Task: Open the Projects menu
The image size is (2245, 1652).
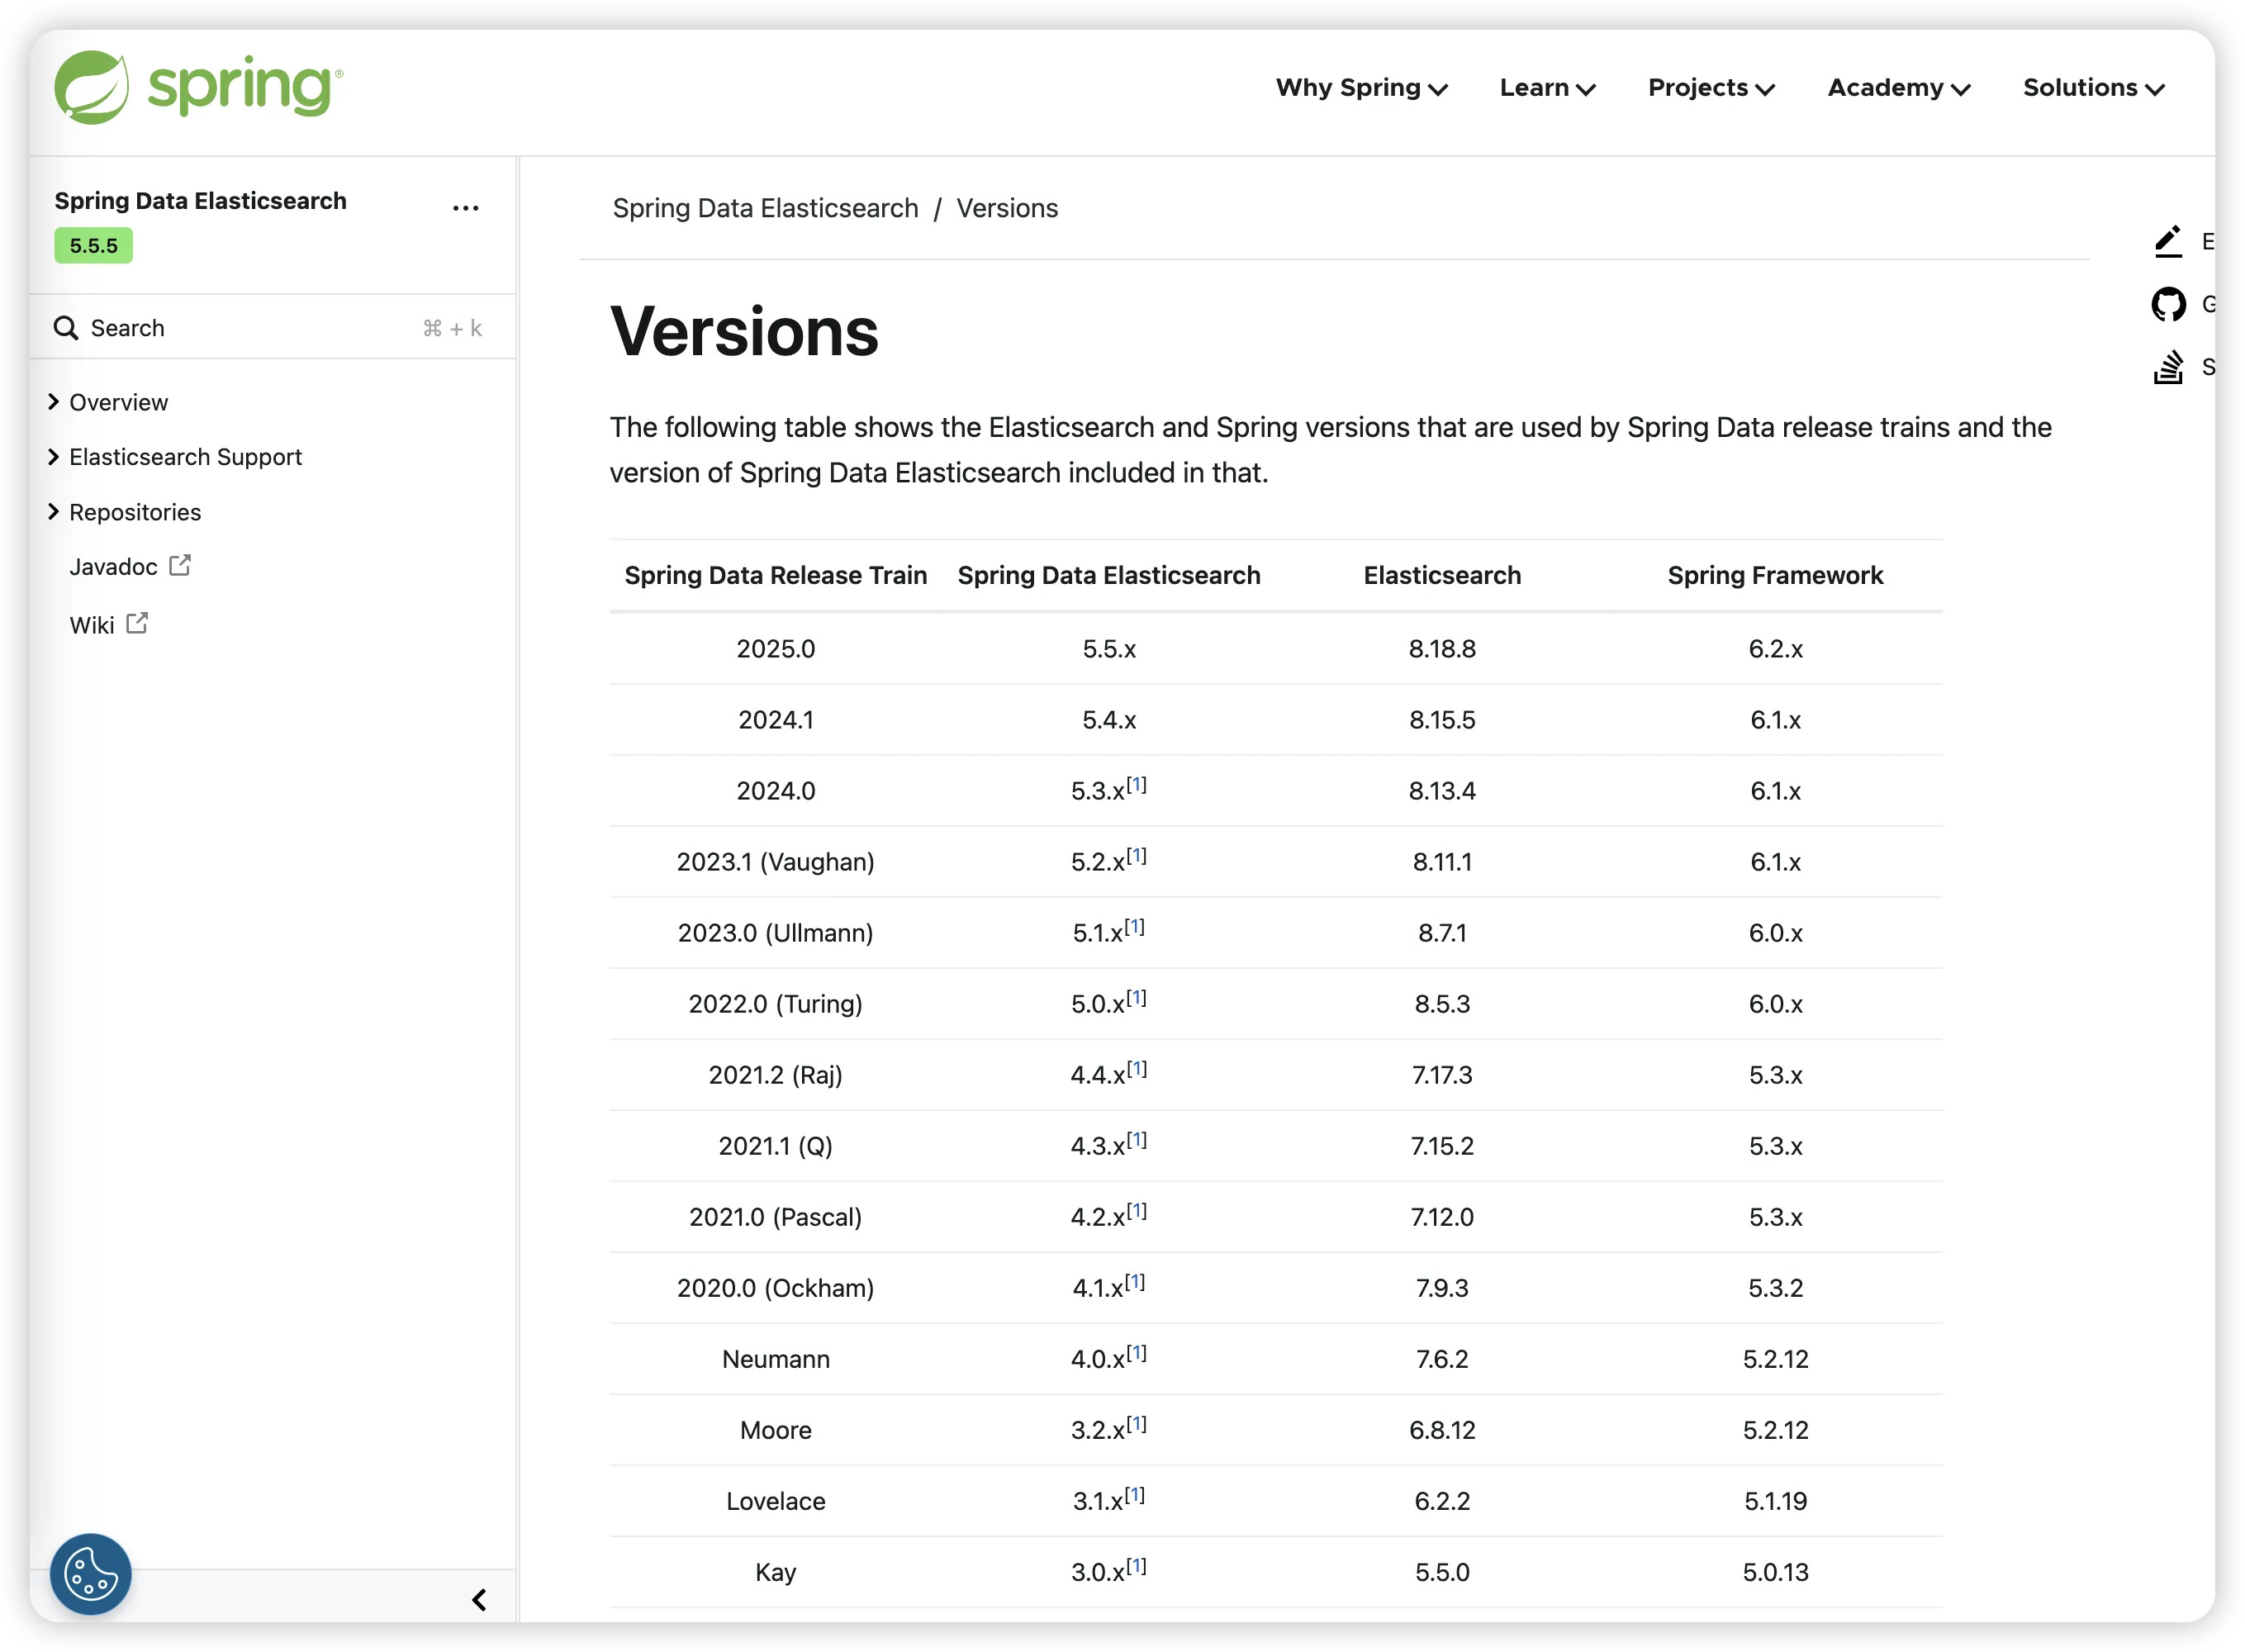Action: point(1711,88)
